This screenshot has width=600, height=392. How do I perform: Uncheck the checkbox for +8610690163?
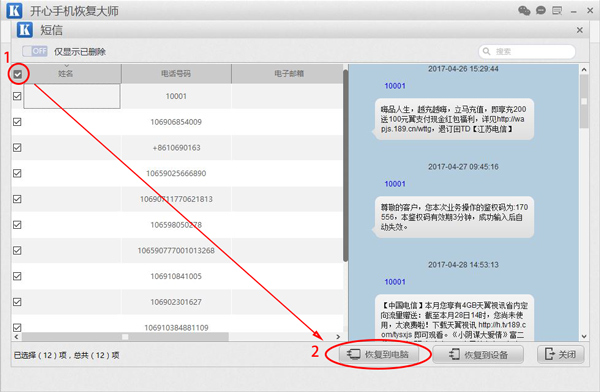tap(17, 147)
